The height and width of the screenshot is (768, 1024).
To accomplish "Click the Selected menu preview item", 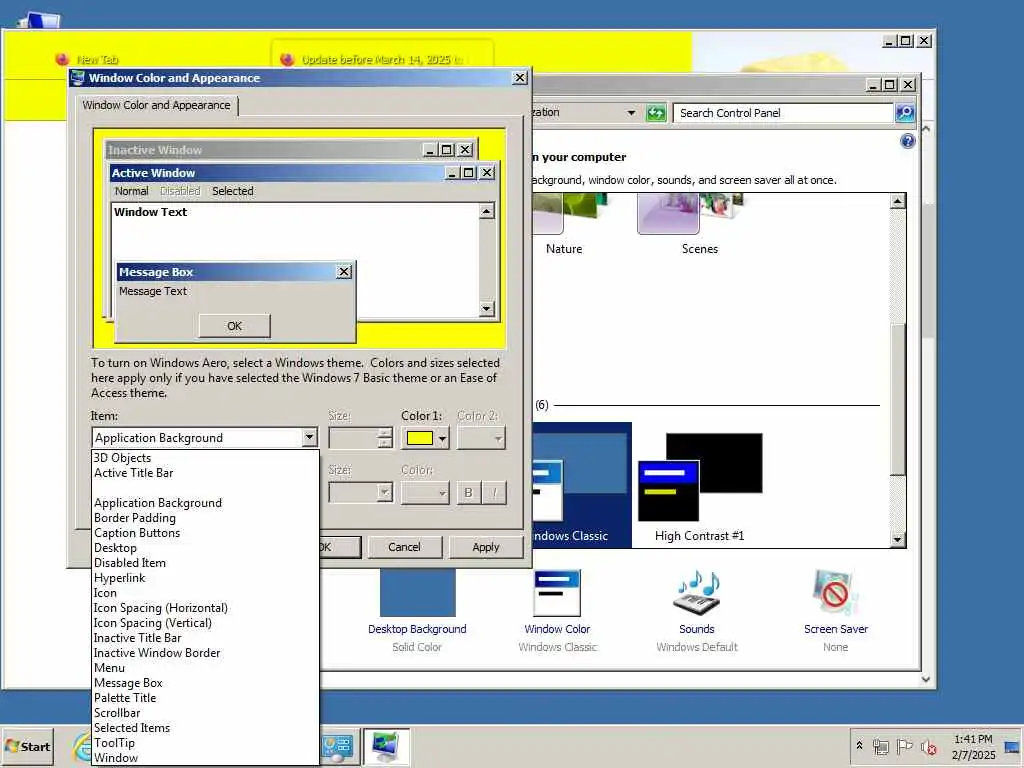I will (232, 191).
